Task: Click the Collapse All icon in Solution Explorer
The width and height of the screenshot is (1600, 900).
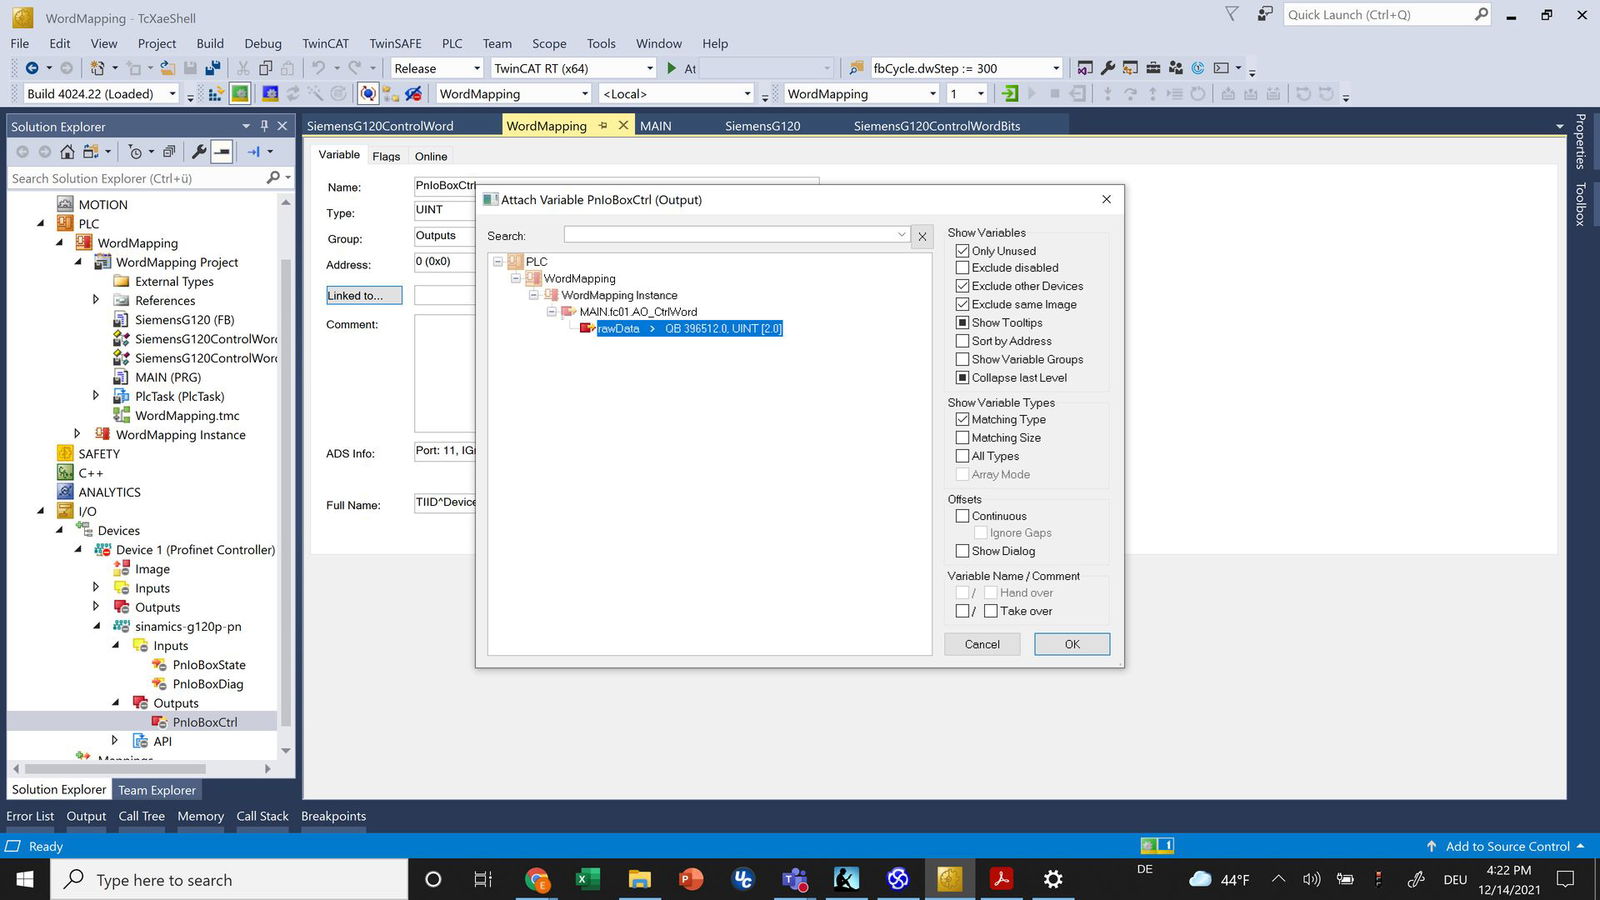Action: click(x=169, y=152)
